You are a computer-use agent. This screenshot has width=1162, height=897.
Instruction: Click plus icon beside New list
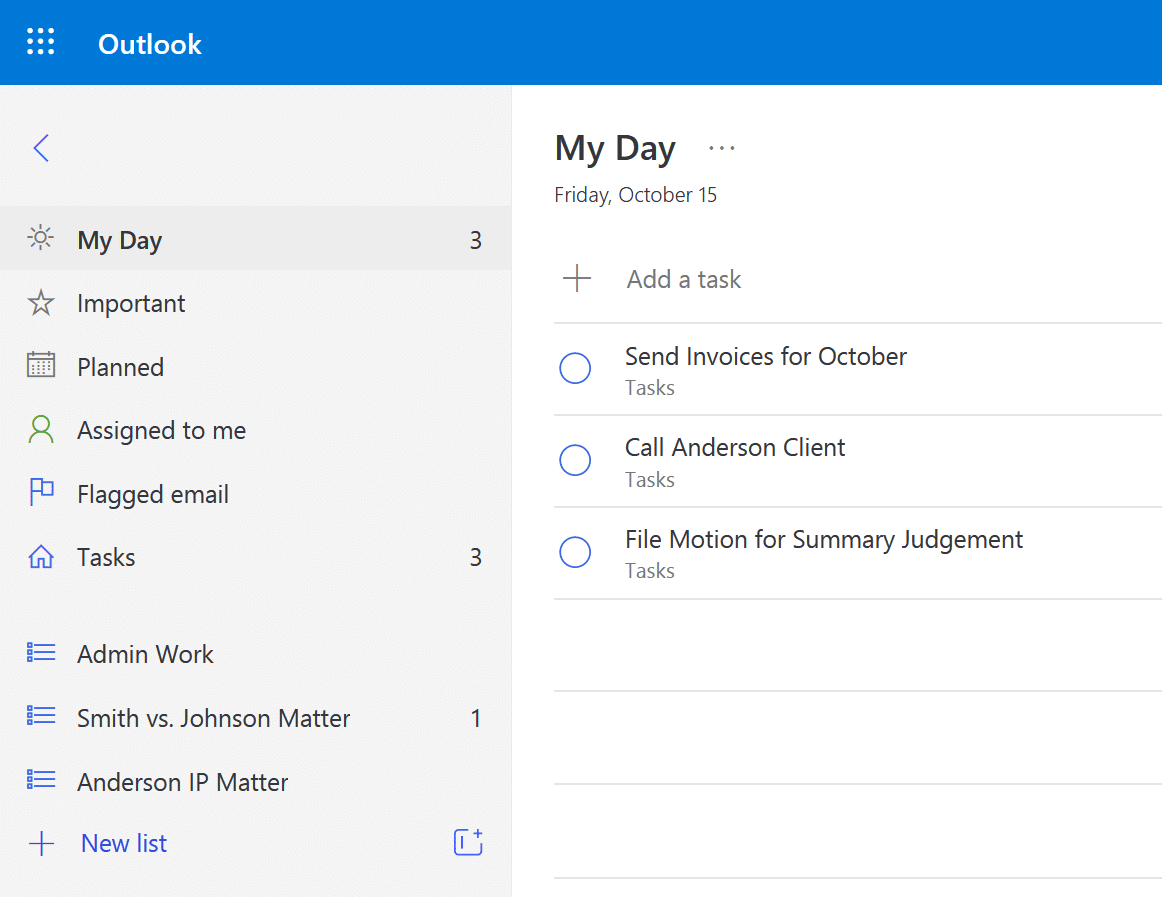(42, 844)
